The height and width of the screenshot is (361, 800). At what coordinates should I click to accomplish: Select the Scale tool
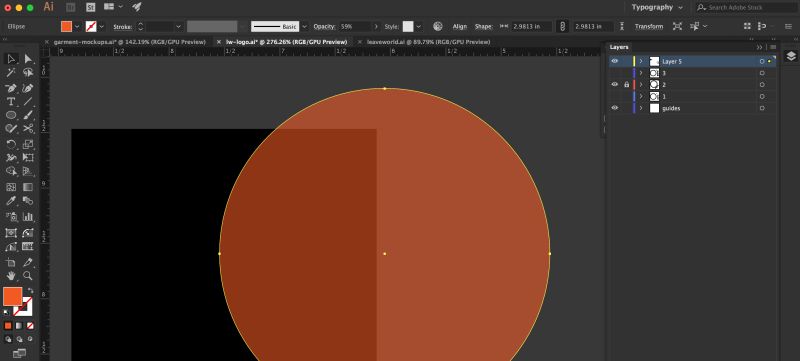[x=28, y=144]
